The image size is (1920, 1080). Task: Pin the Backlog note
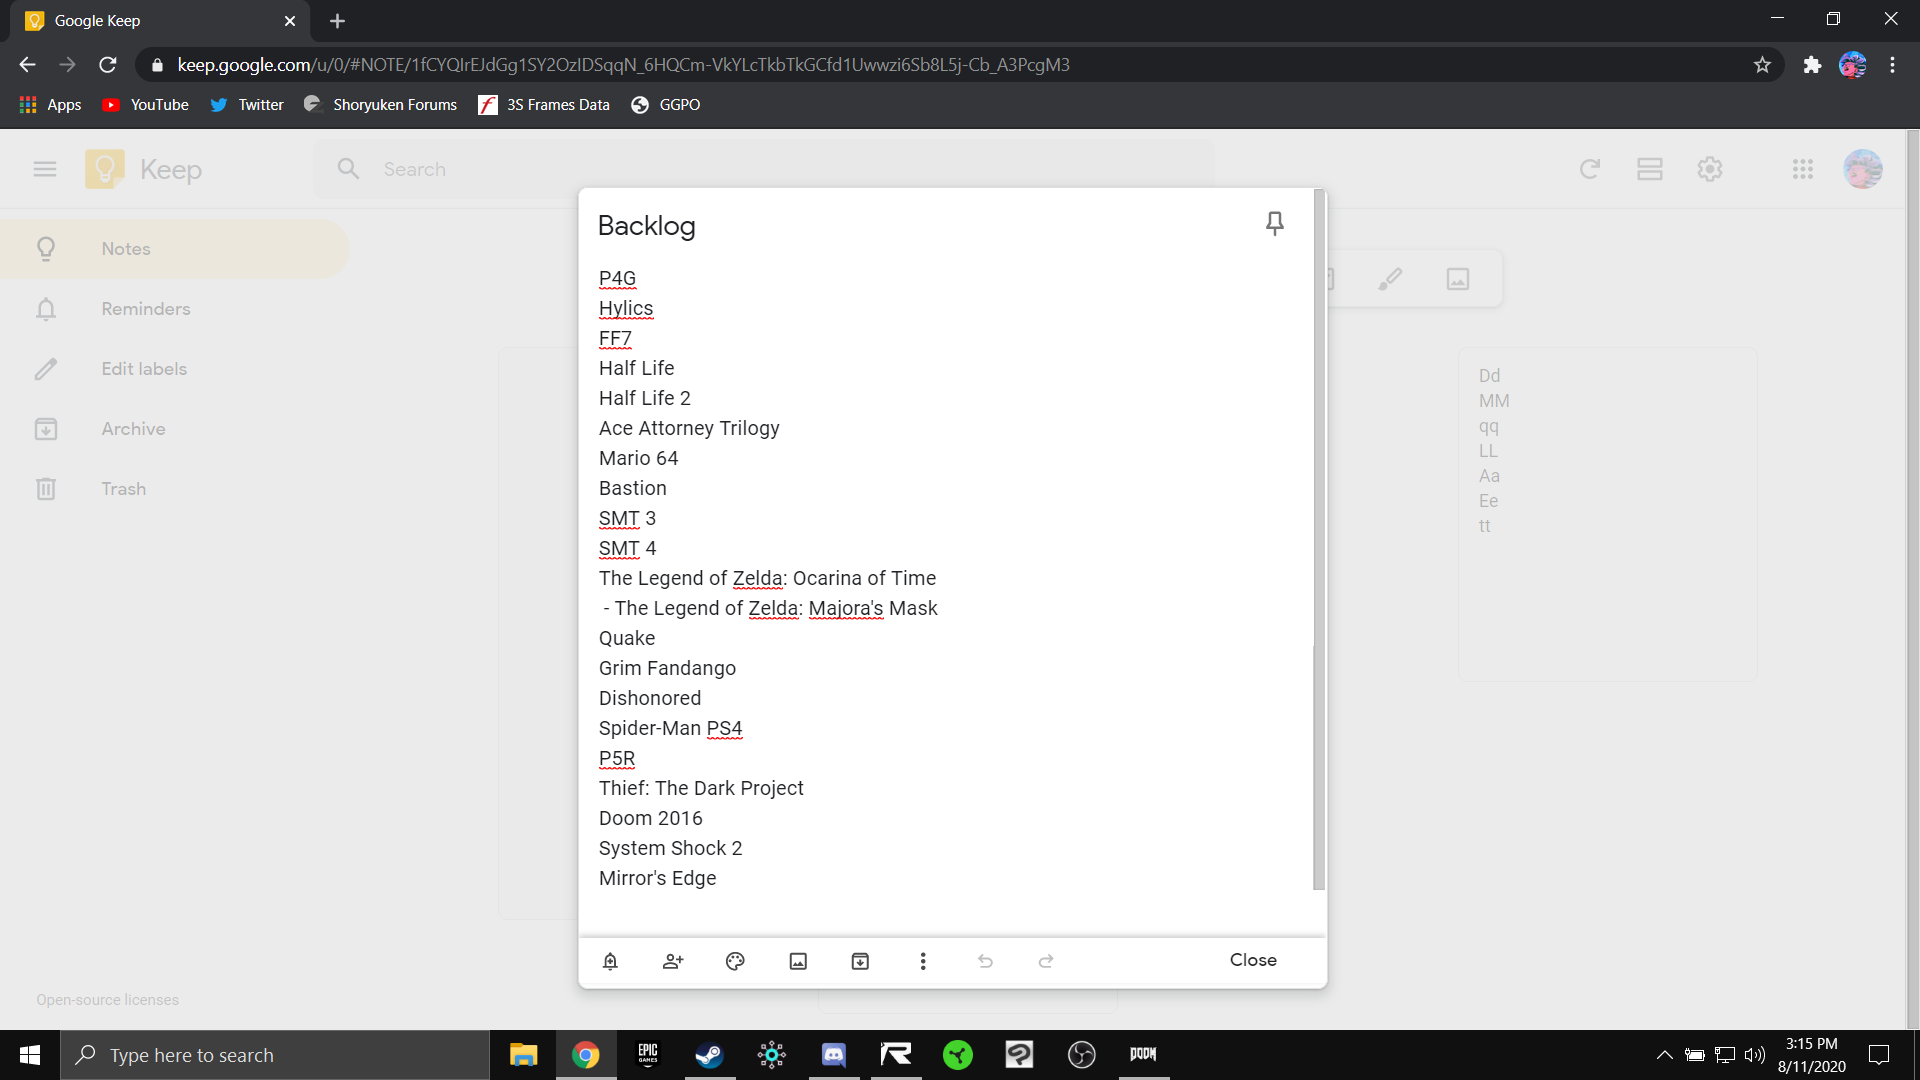pyautogui.click(x=1274, y=223)
